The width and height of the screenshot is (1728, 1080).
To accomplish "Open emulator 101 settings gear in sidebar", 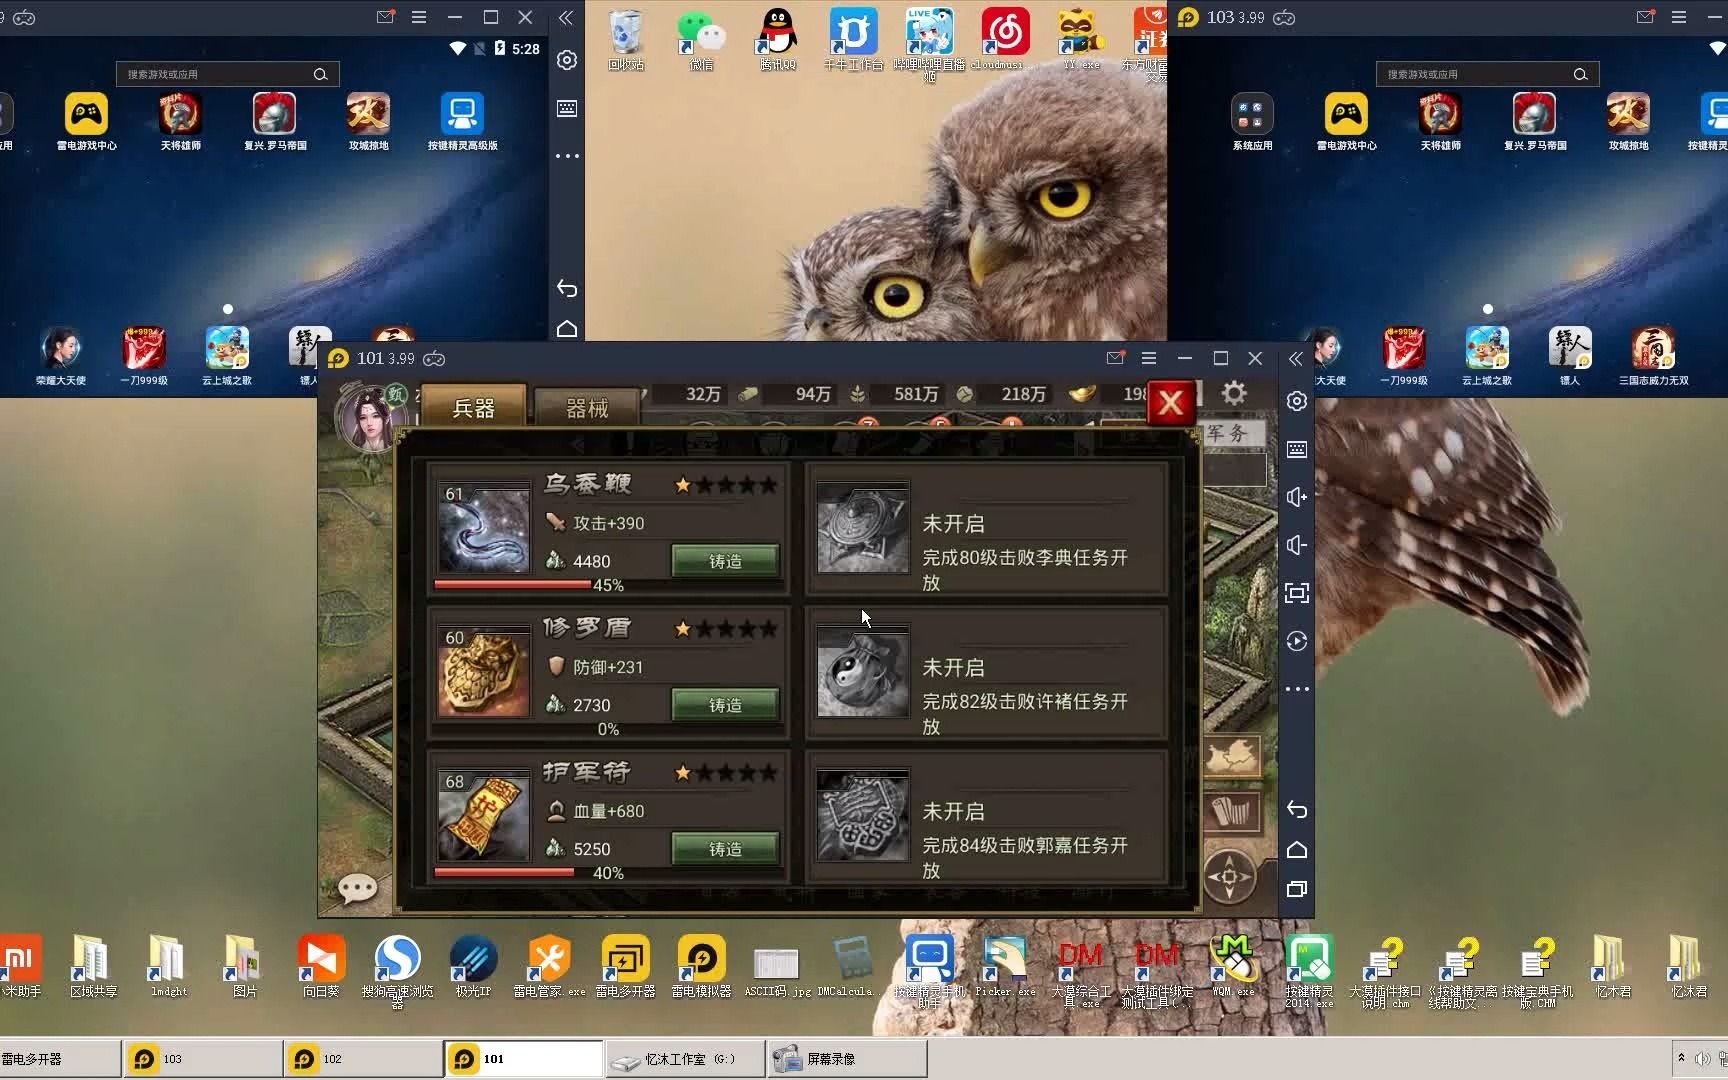I will pyautogui.click(x=1297, y=401).
